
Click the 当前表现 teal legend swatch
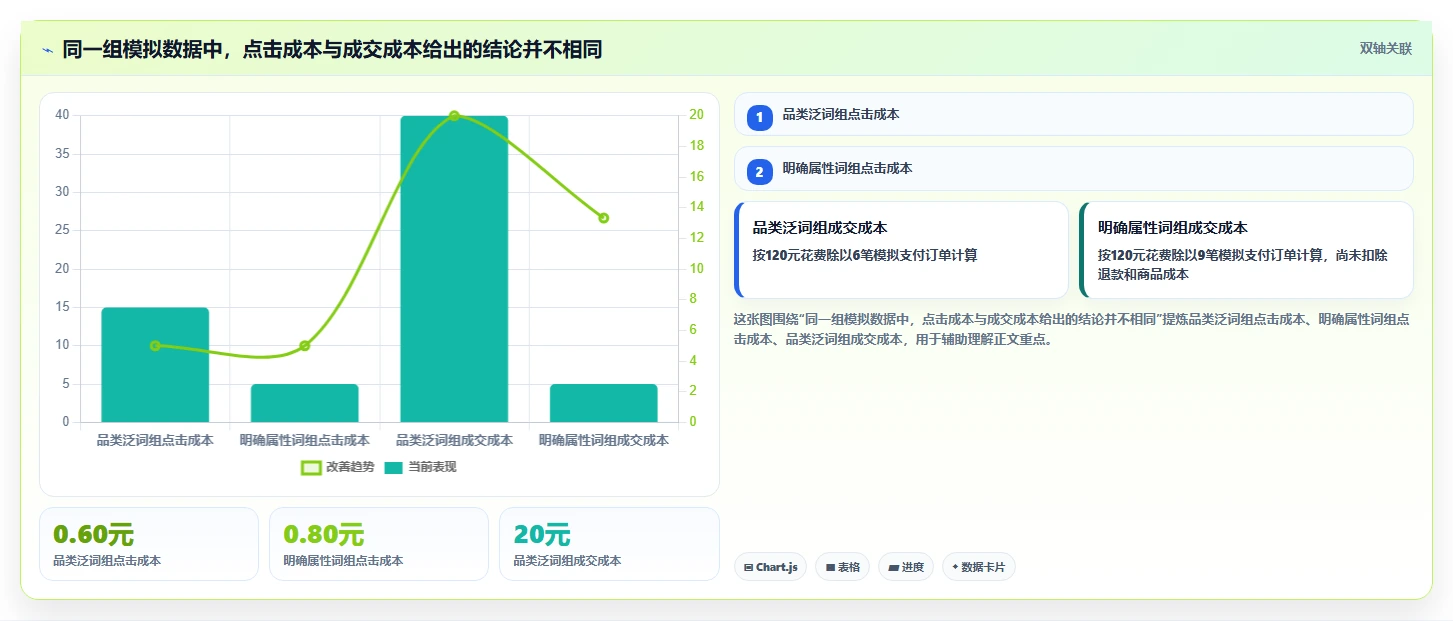point(394,467)
